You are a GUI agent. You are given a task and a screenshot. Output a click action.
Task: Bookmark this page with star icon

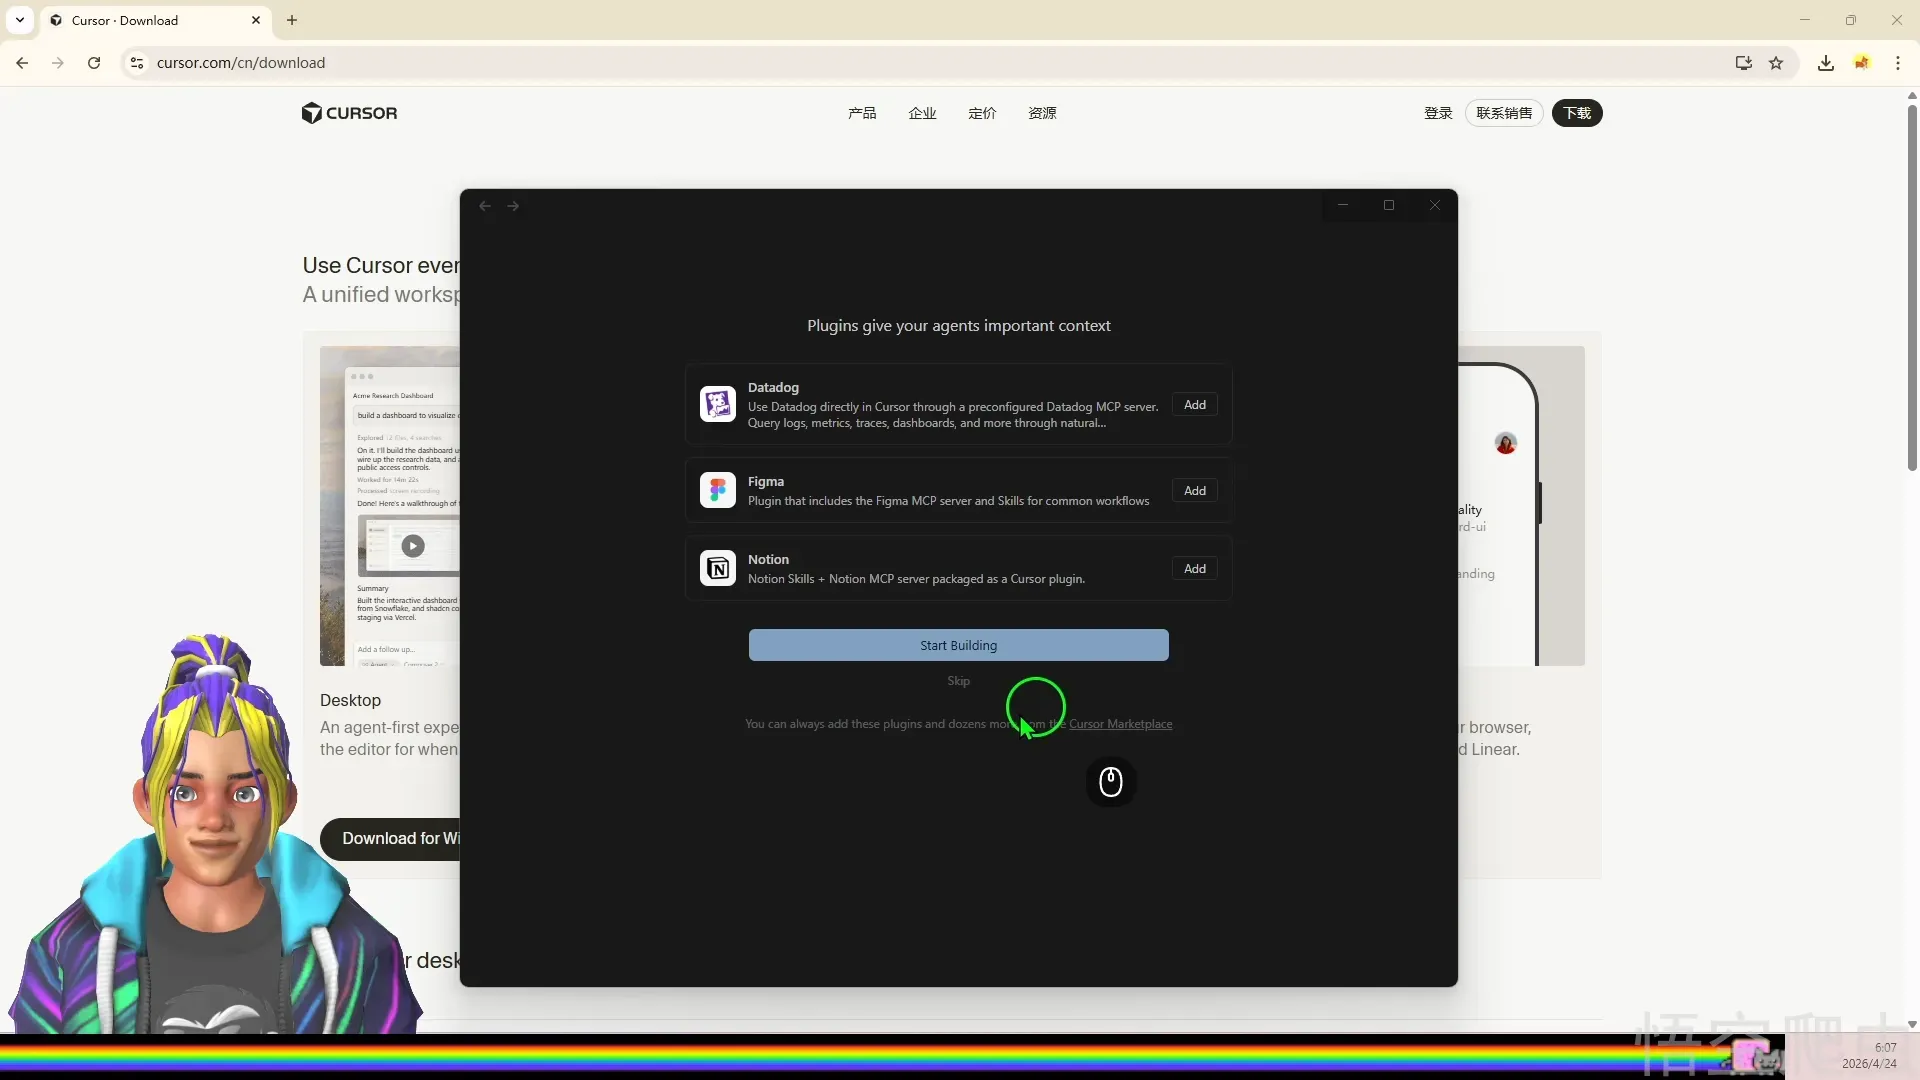1776,63
